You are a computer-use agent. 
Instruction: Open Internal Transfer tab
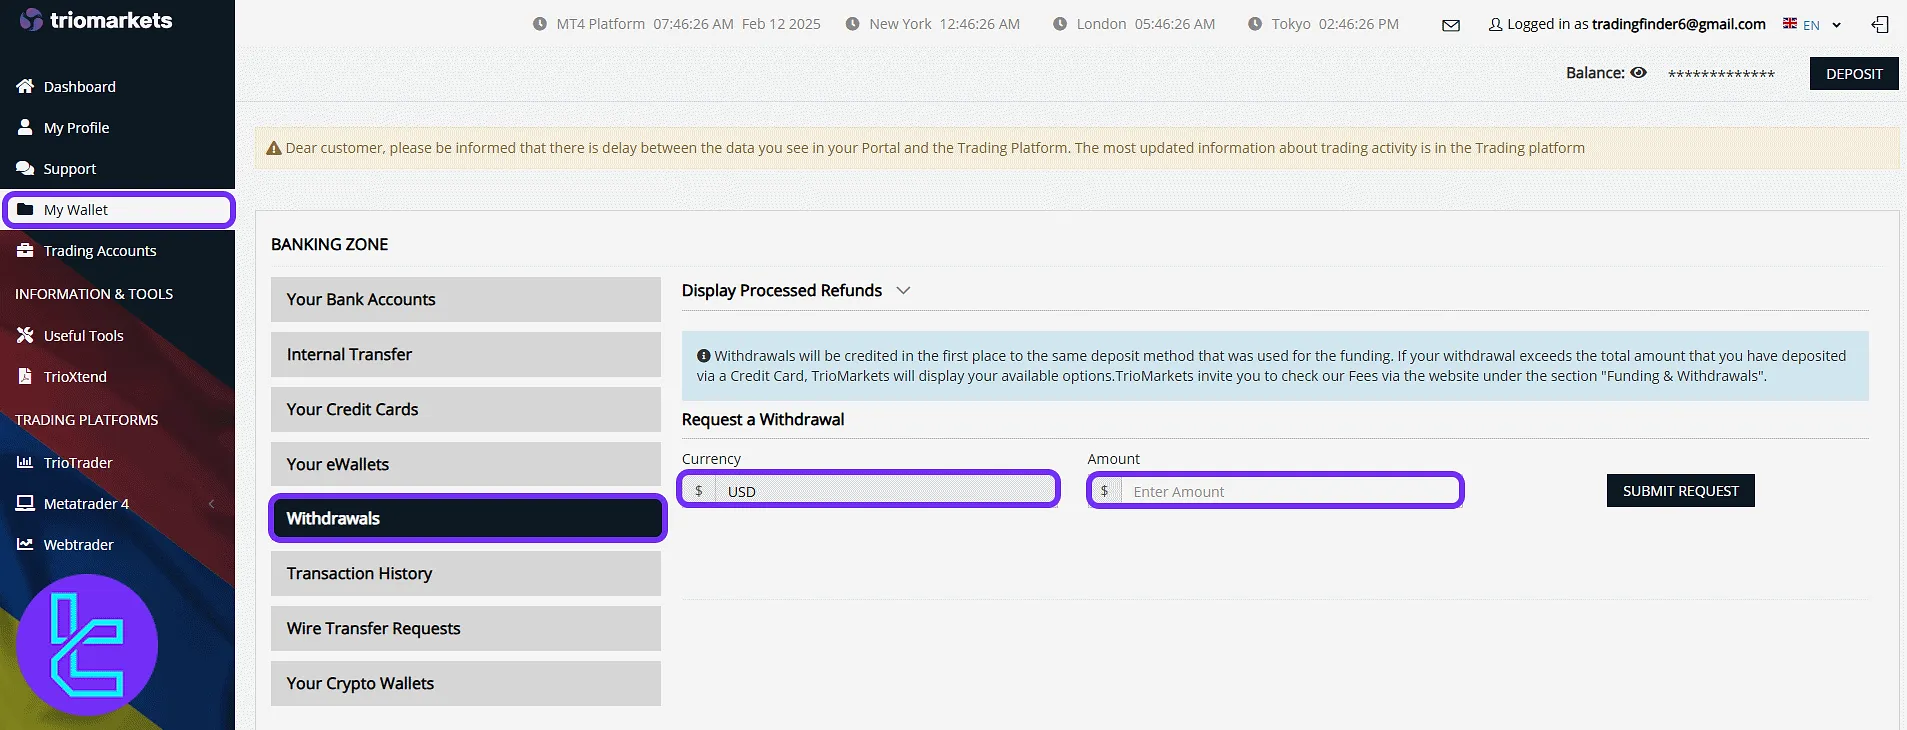point(466,354)
